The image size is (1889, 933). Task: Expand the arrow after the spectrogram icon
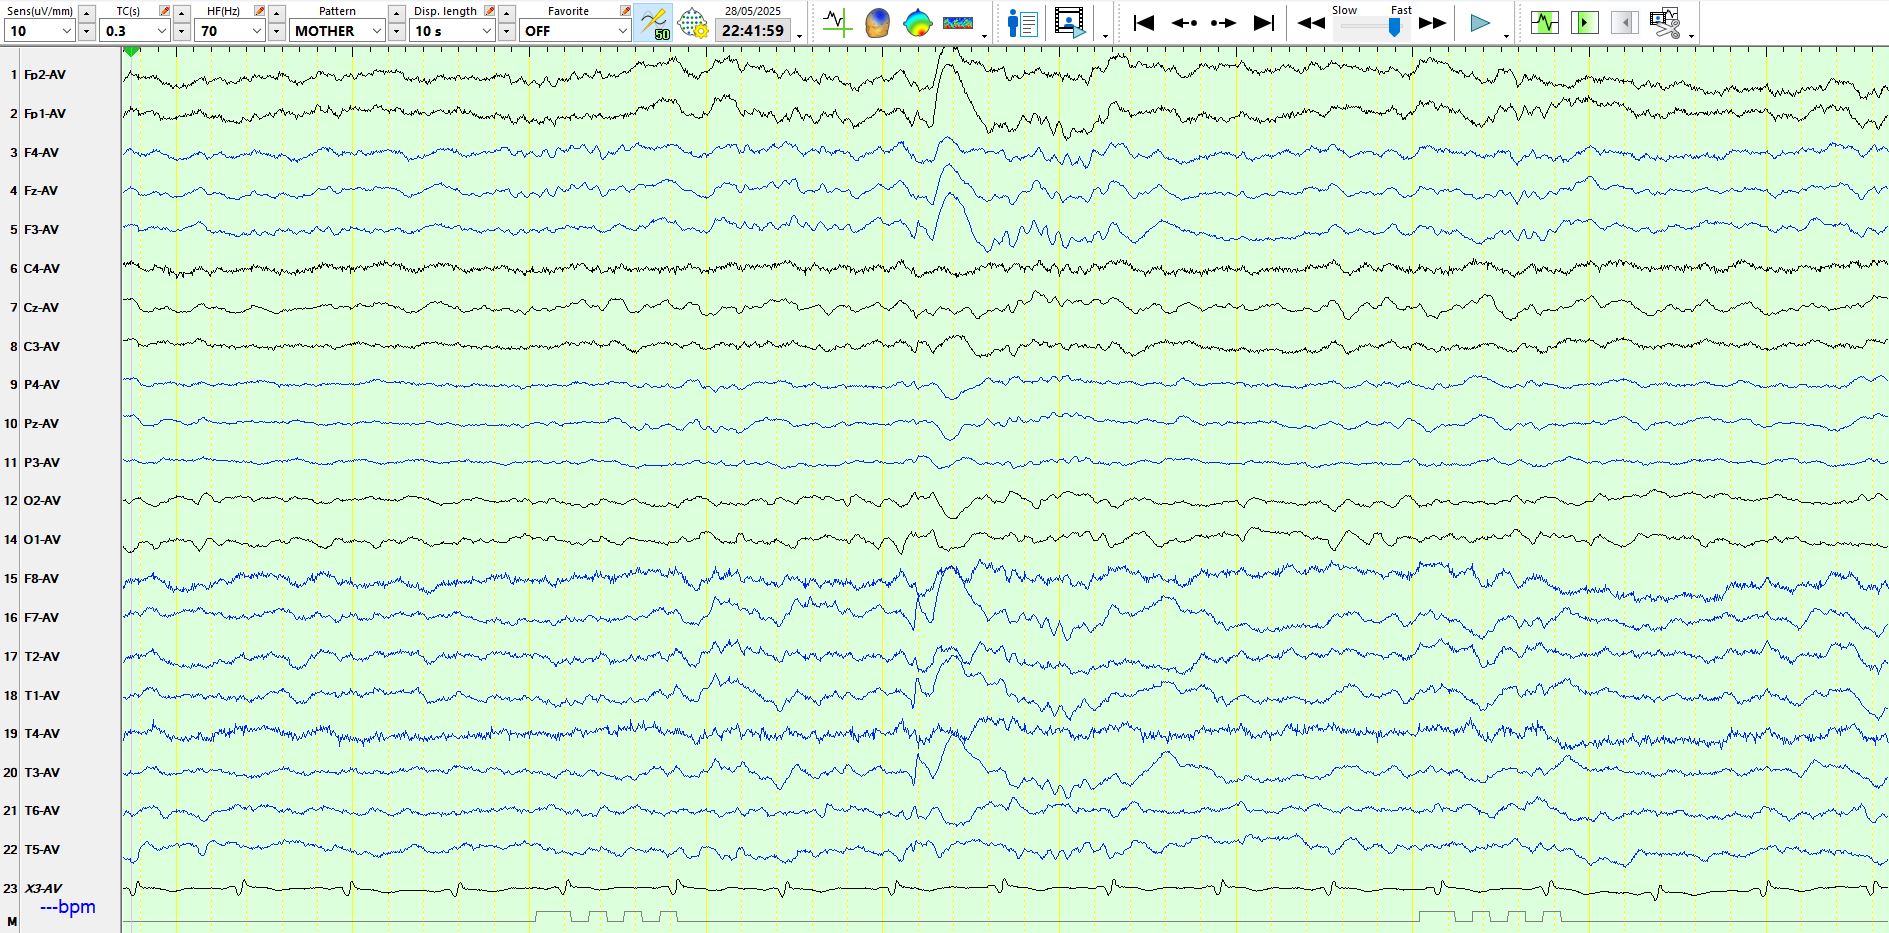tap(985, 36)
